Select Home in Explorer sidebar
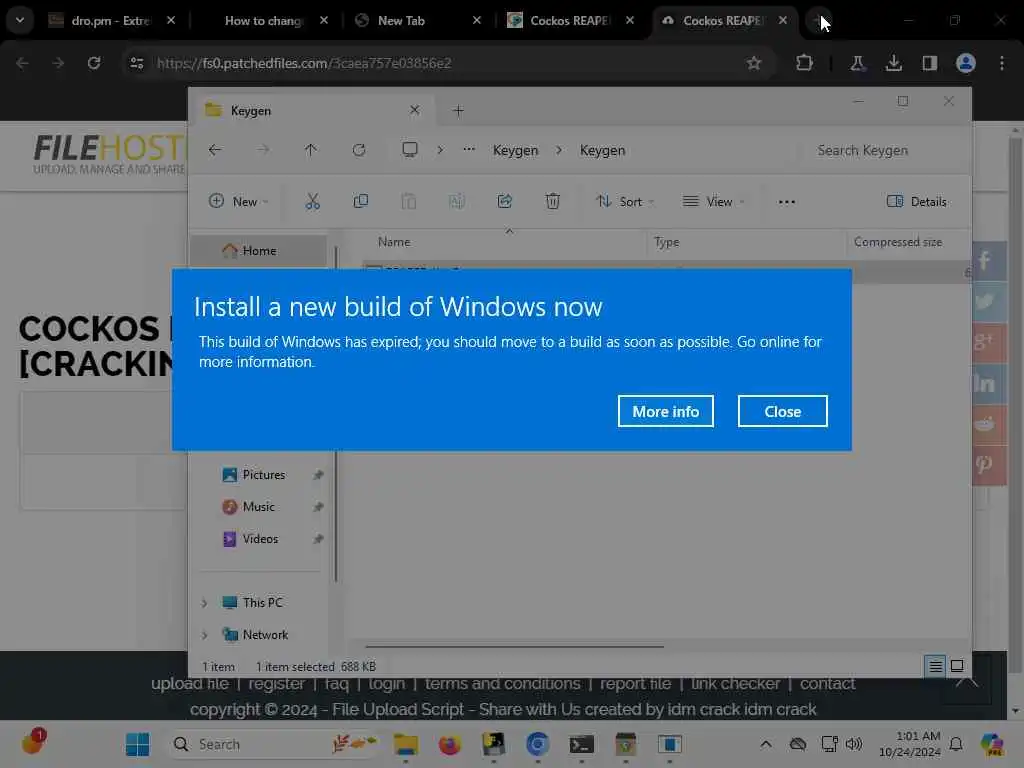This screenshot has width=1024, height=768. click(x=258, y=251)
